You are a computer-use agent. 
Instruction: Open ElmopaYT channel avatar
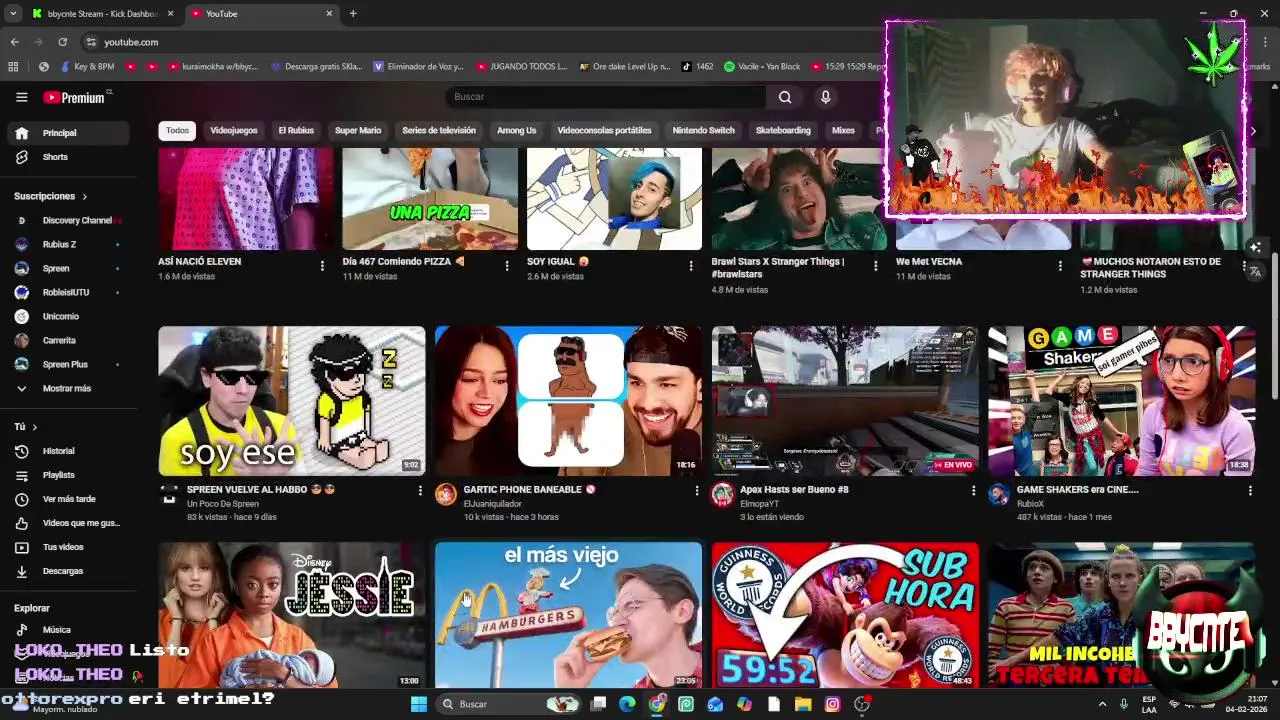722,494
